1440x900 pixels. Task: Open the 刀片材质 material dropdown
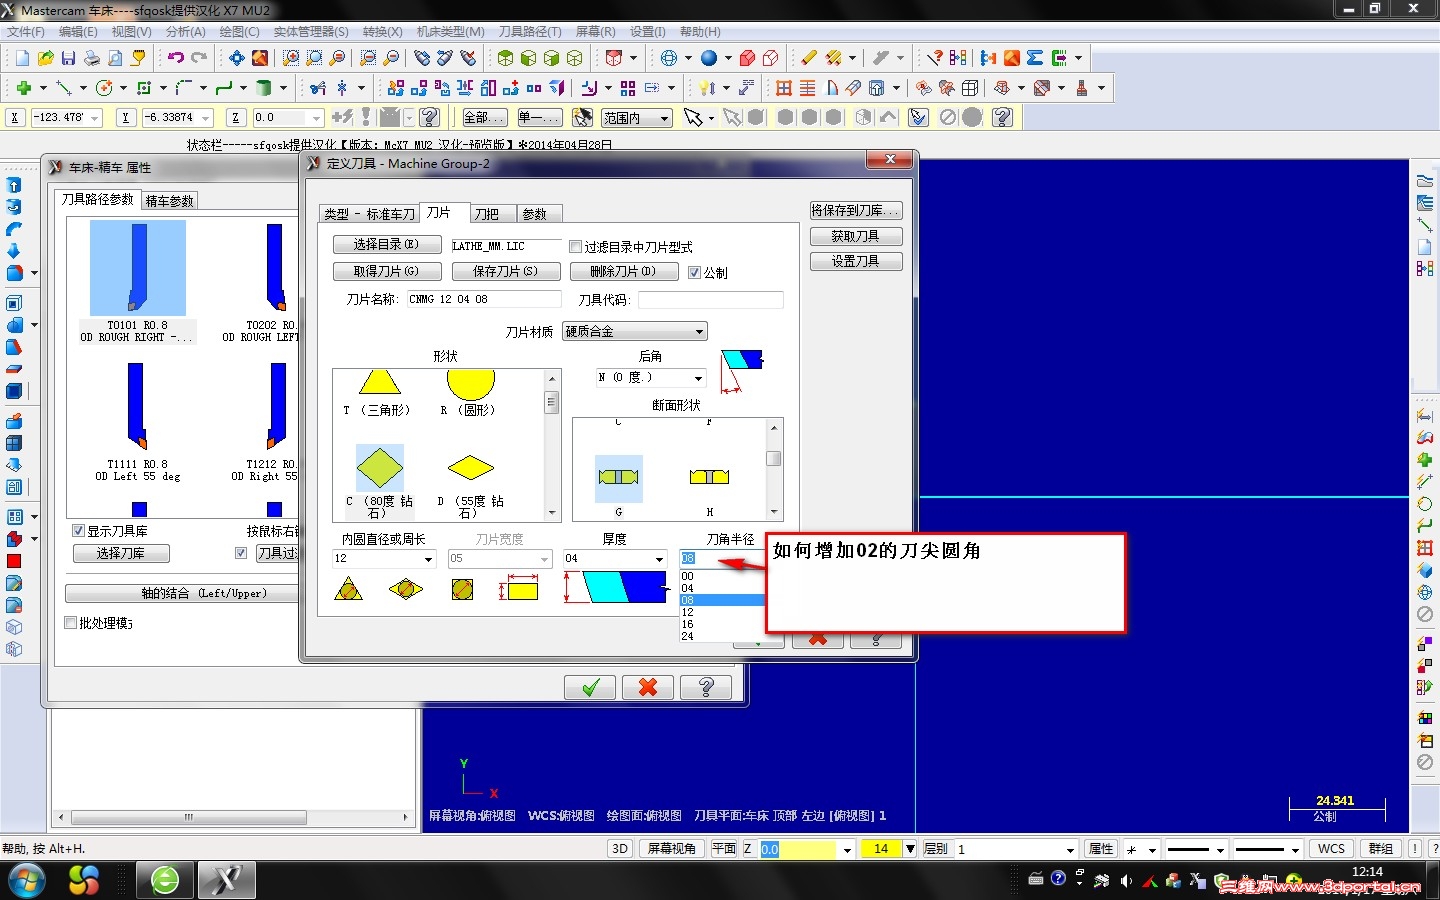point(635,331)
